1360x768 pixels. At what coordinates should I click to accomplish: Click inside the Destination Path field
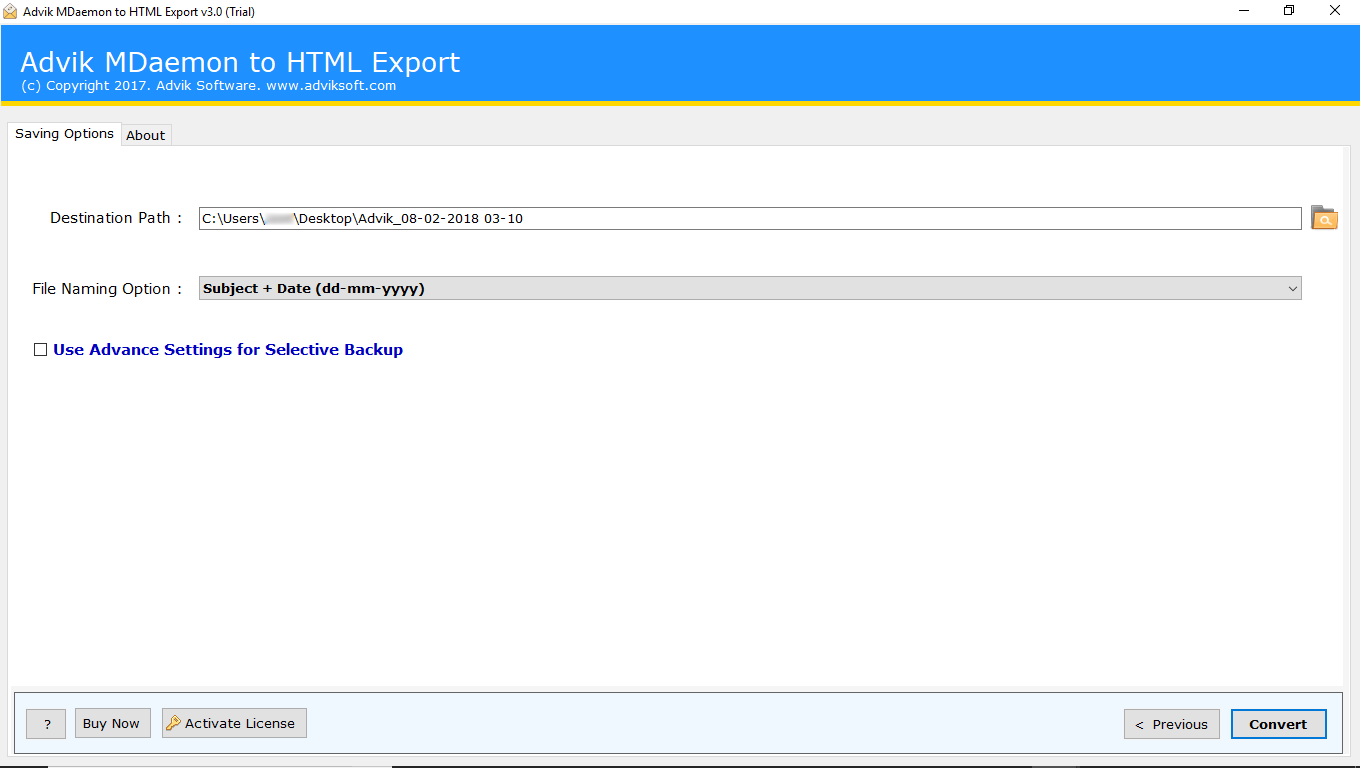click(750, 218)
